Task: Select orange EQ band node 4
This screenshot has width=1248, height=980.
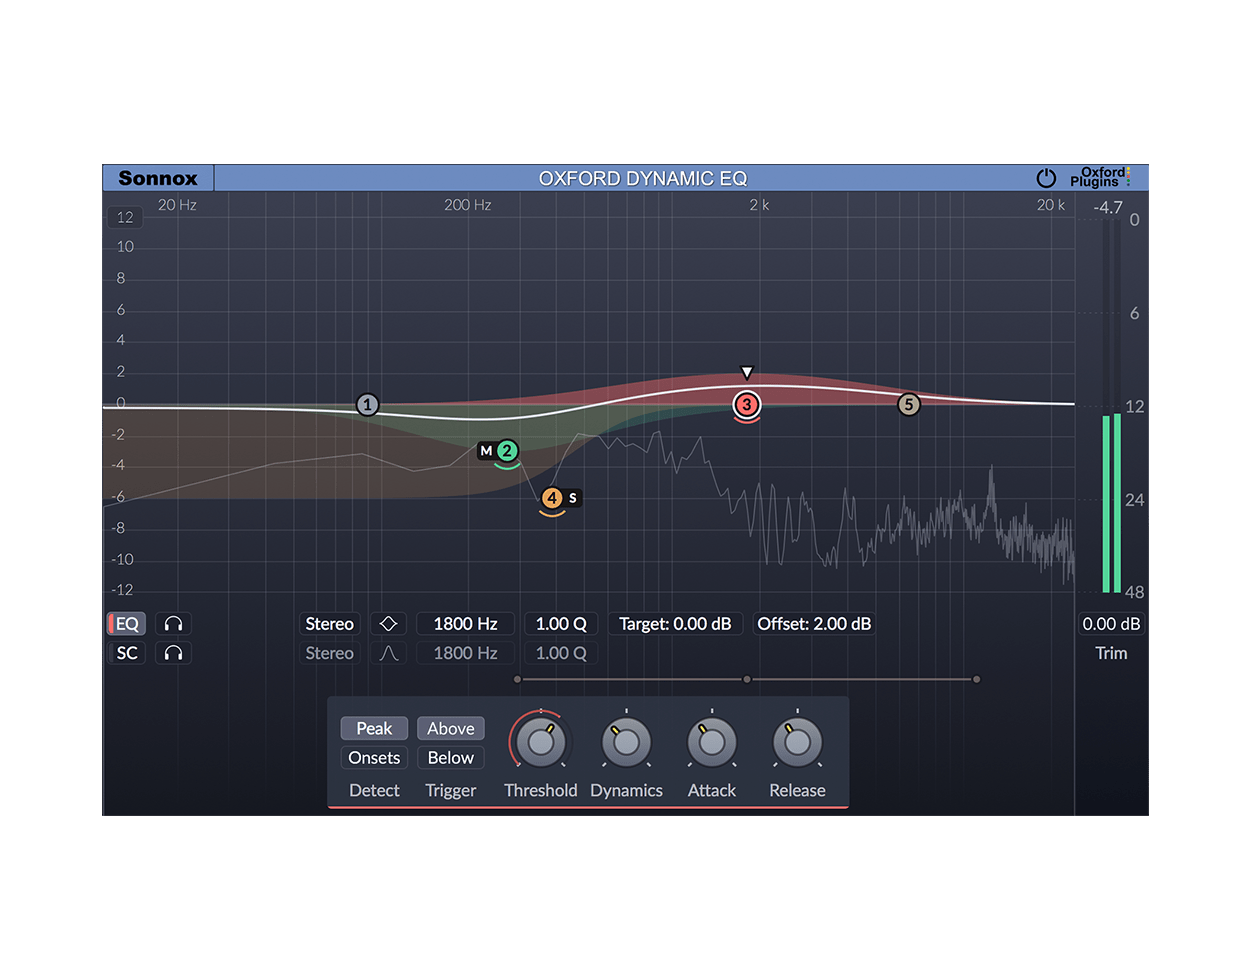Action: tap(552, 498)
